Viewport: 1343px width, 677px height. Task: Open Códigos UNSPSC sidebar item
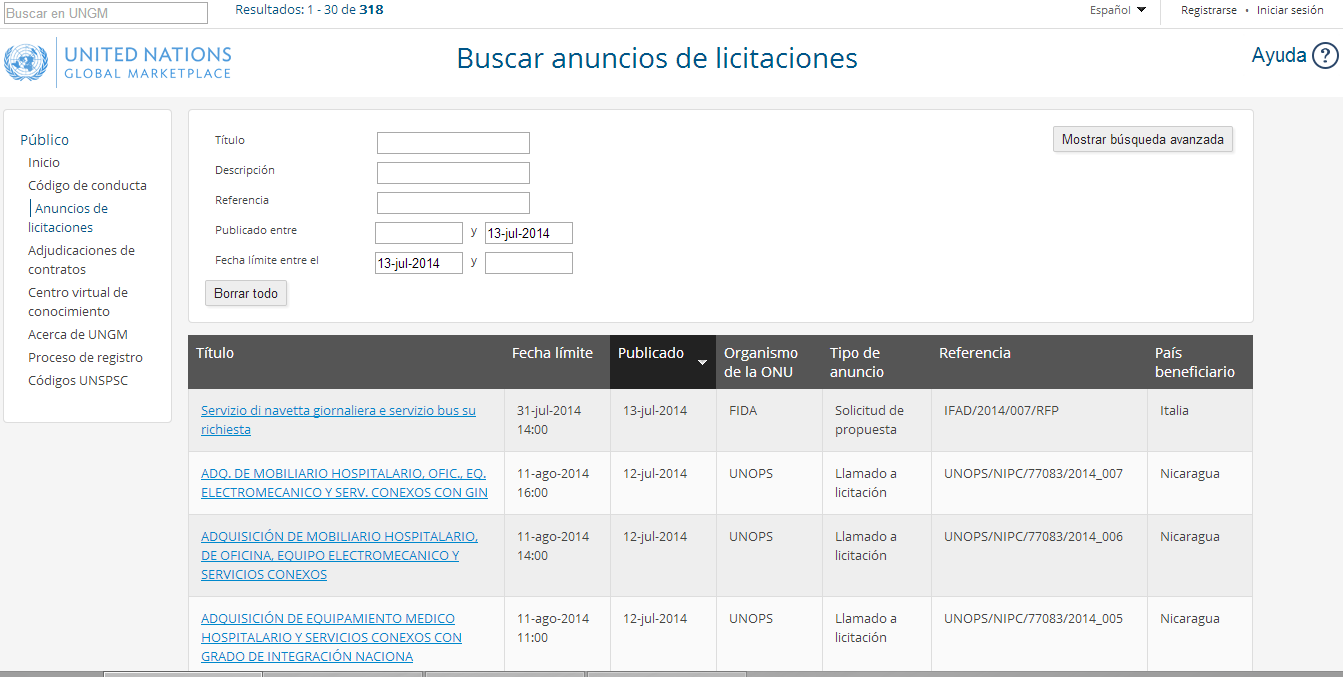[78, 380]
